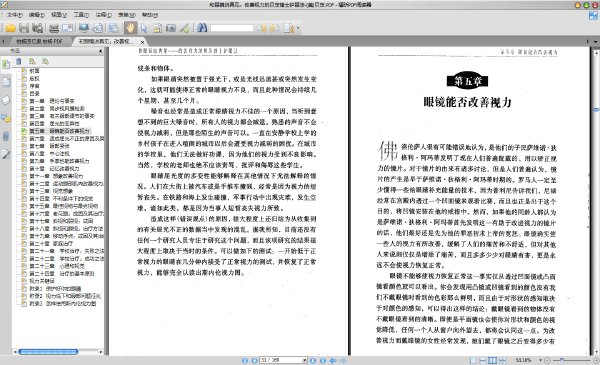Select the Hand tool in toolbar
600x365 pixels.
130,28
